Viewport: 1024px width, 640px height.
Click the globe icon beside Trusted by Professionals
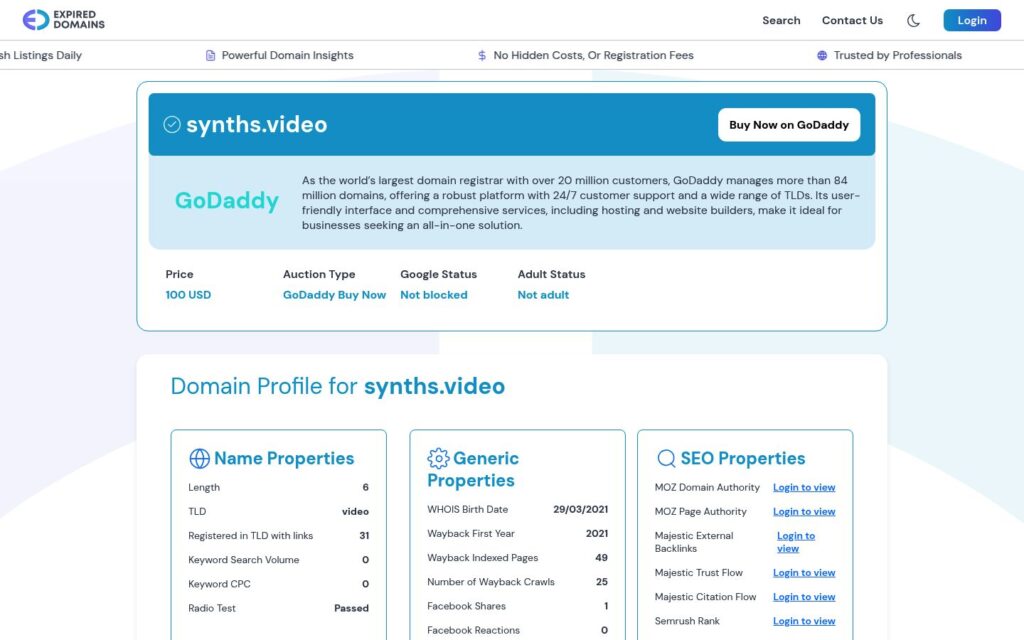tap(822, 56)
